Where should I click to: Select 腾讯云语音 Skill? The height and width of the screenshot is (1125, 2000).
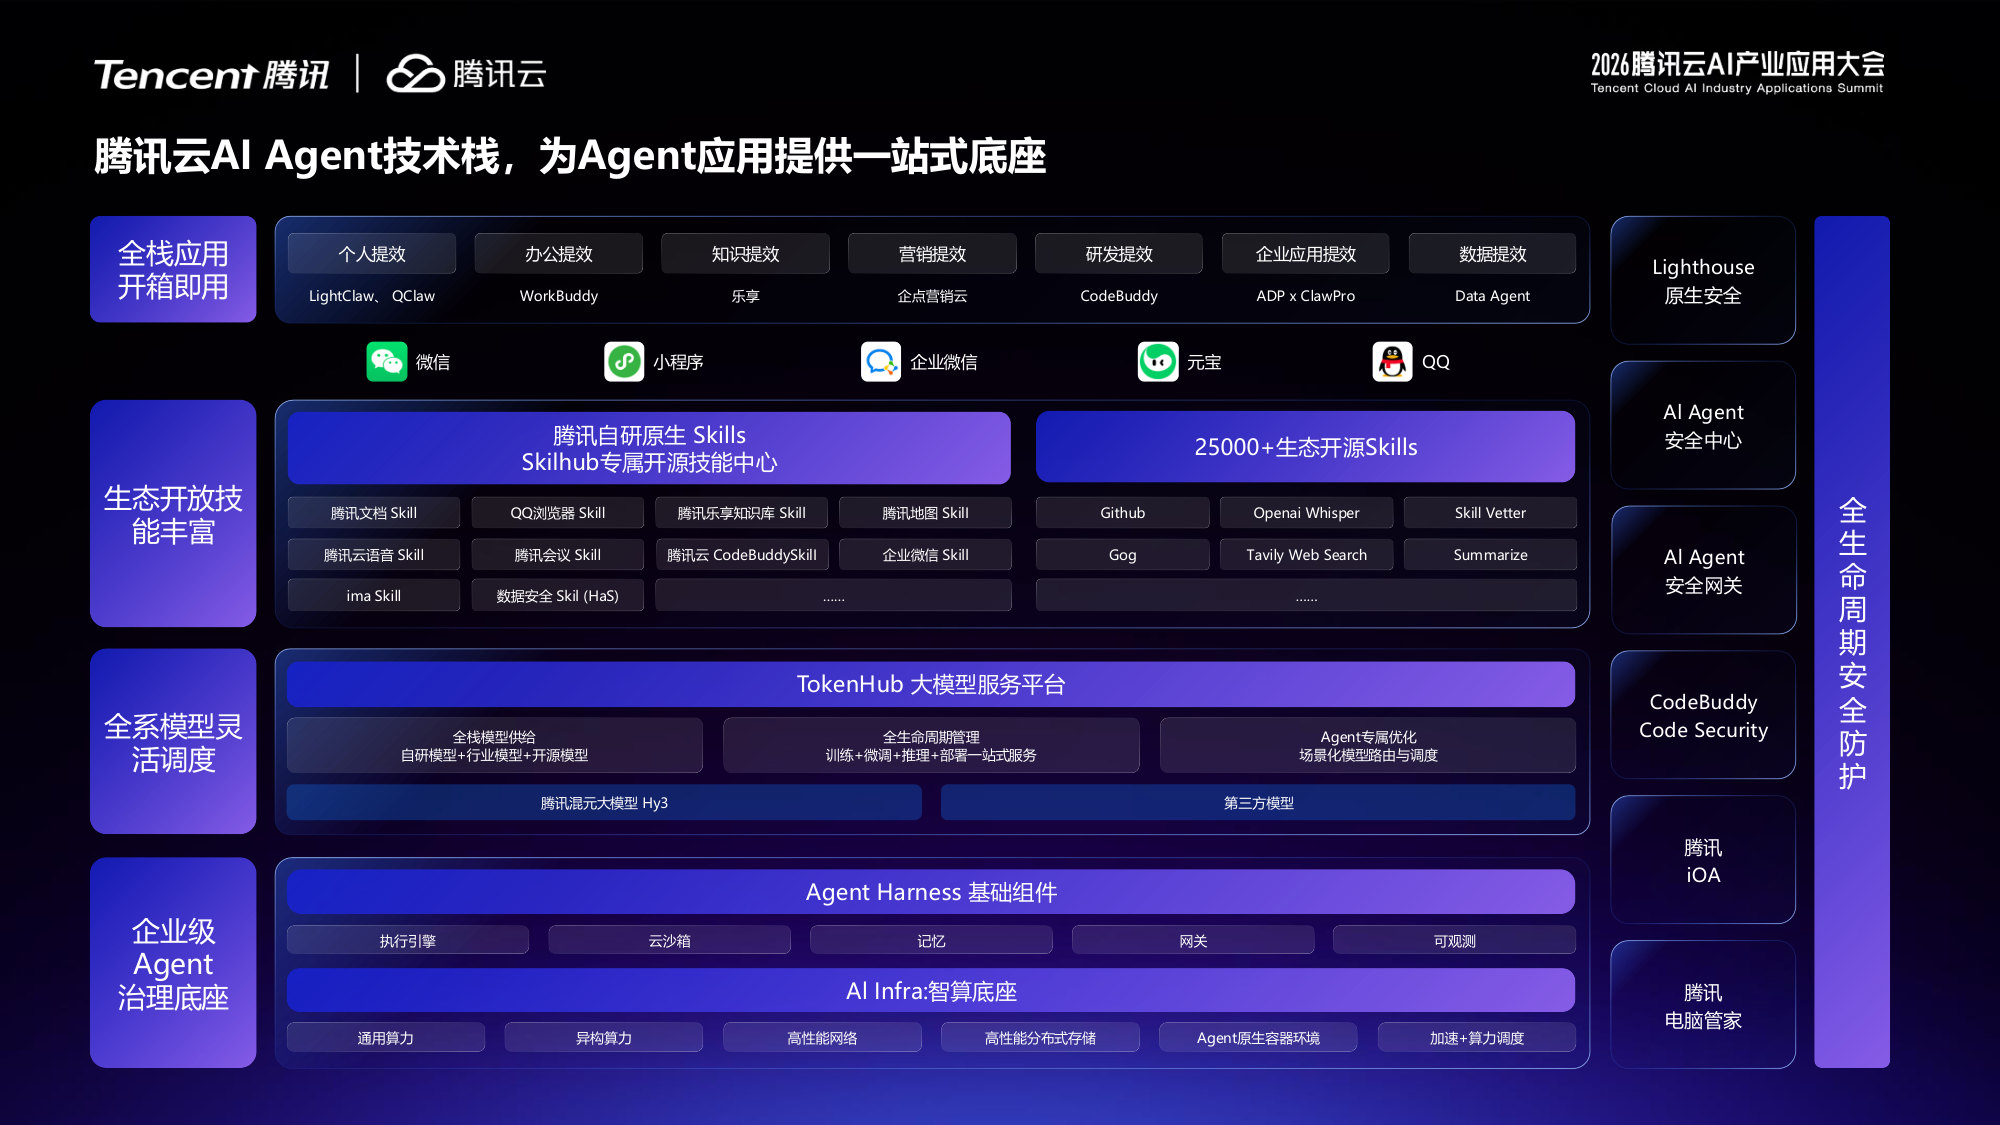tap(374, 555)
